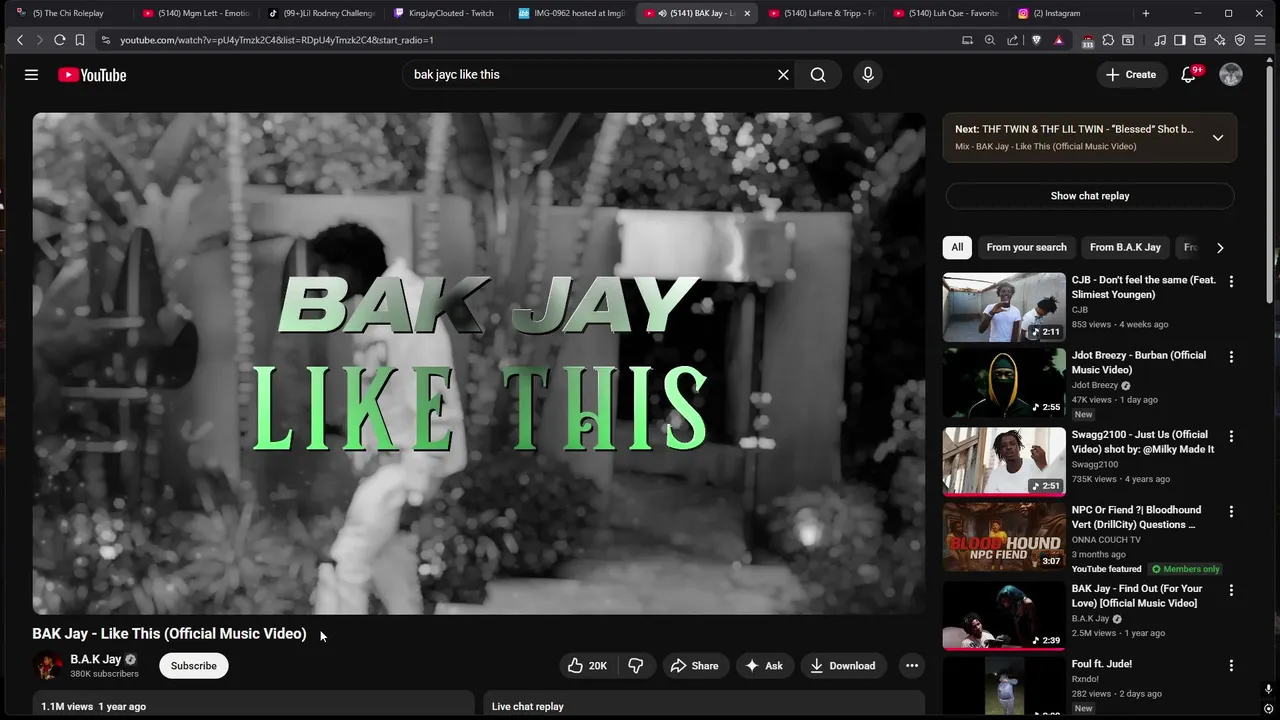Screen dimensions: 1280x720
Task: Bookmark this page in toolbar
Action: (x=80, y=40)
